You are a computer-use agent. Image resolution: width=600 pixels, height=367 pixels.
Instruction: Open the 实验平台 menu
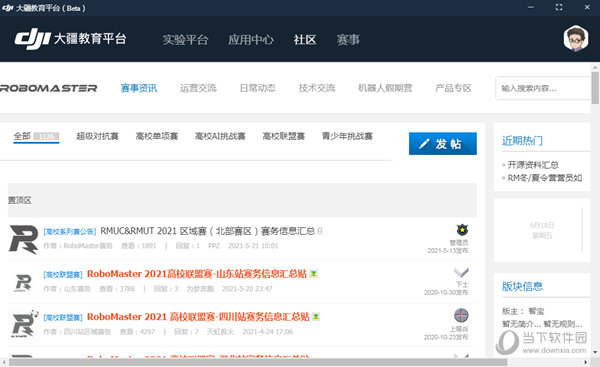(x=185, y=39)
